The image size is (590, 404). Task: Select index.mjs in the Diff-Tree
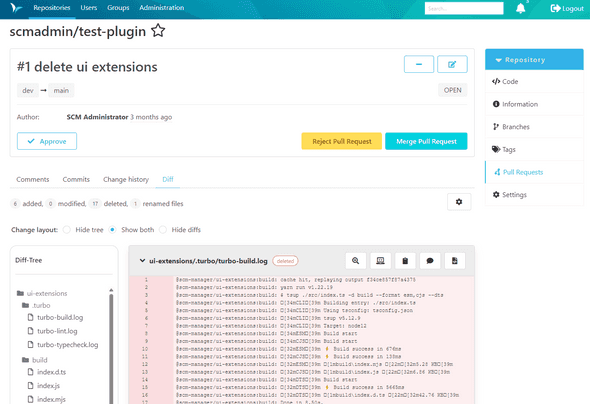(47, 399)
